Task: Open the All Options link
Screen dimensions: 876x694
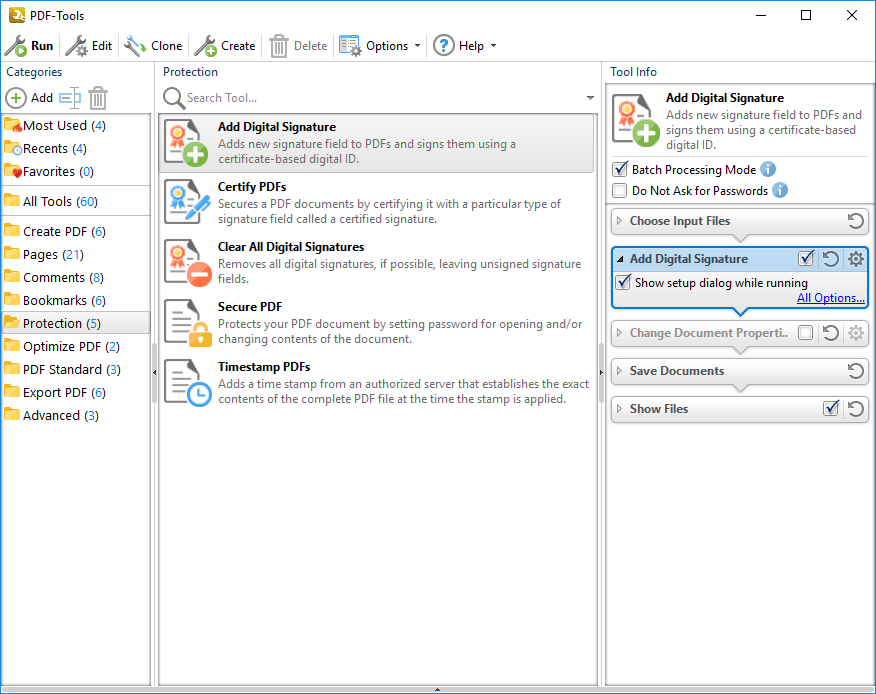Action: click(830, 298)
